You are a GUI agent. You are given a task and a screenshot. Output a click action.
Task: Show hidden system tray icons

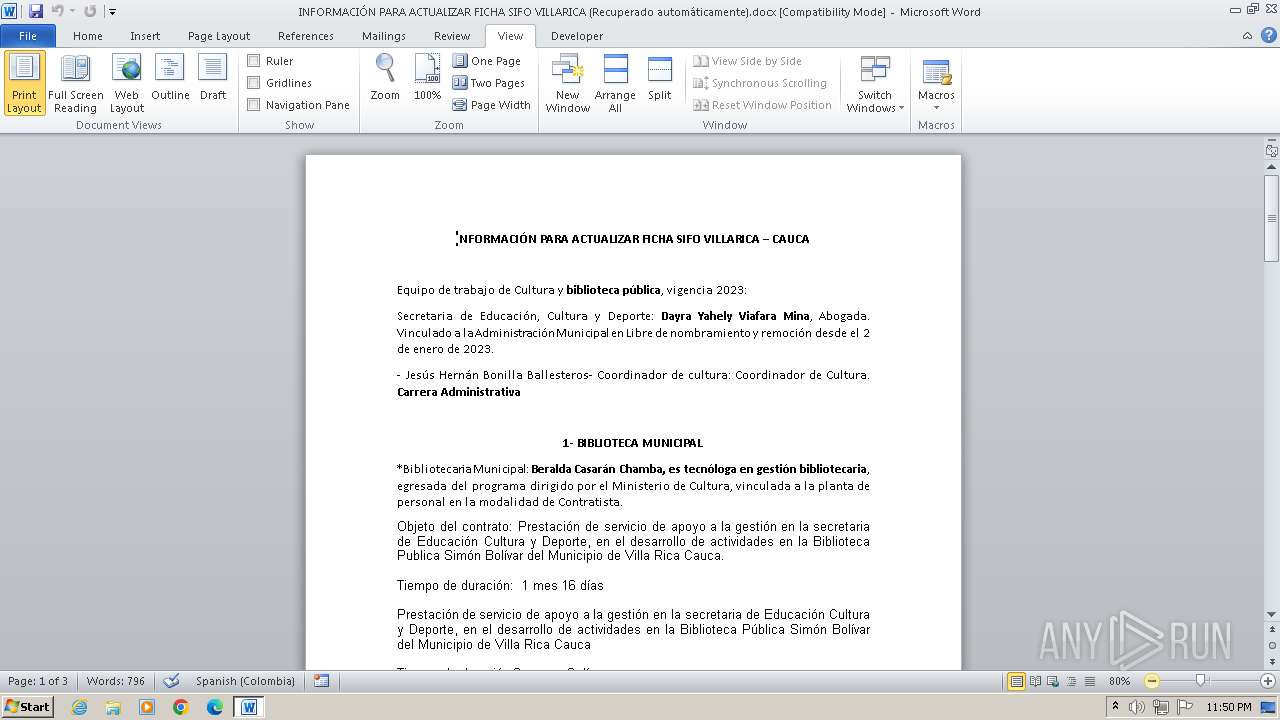click(1115, 707)
